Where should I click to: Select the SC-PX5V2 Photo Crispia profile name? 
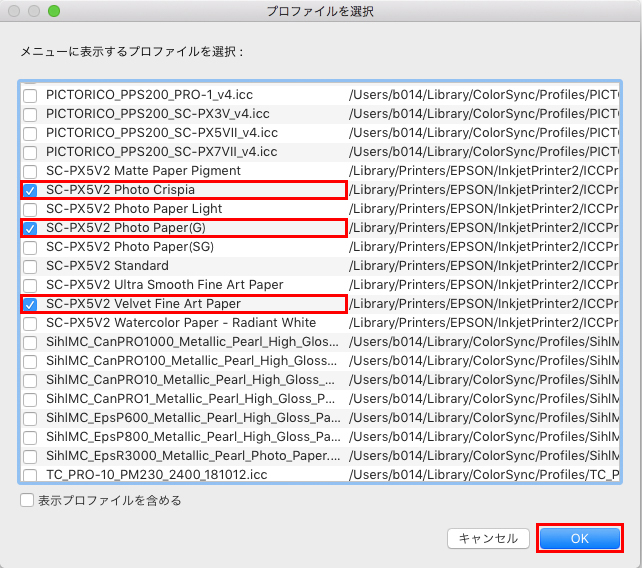point(120,190)
